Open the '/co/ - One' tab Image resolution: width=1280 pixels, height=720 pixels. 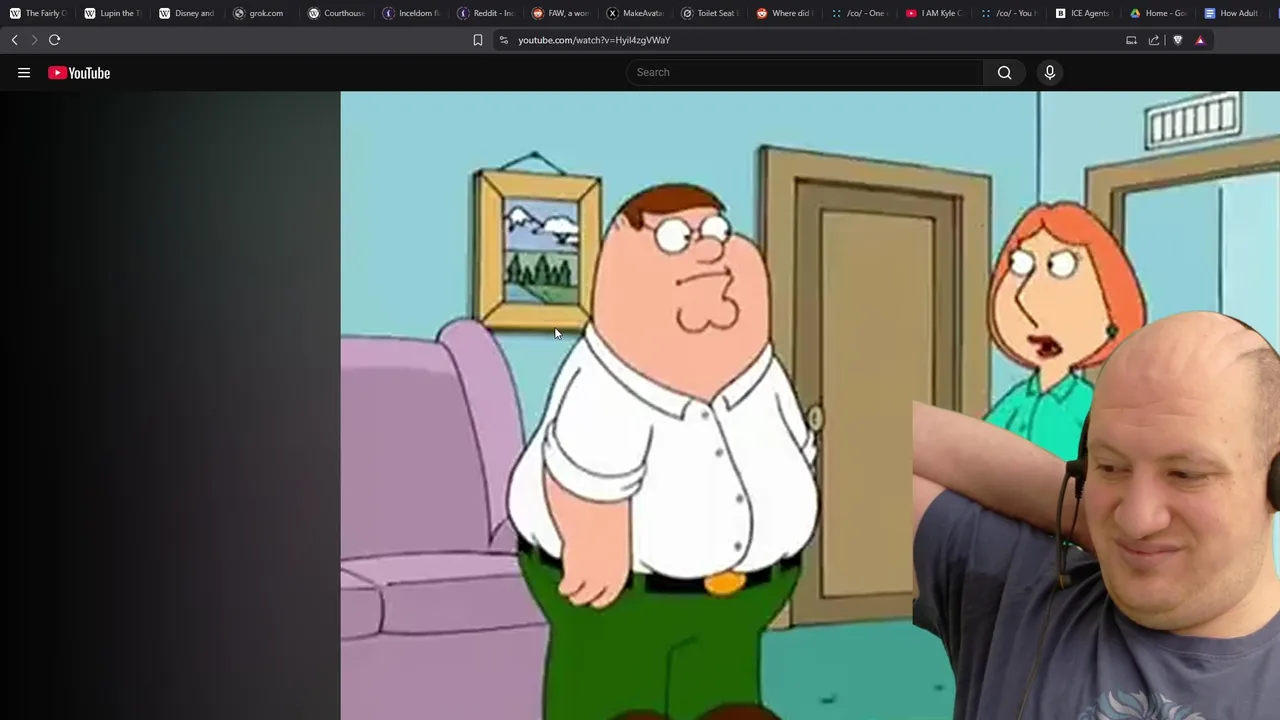[x=860, y=13]
